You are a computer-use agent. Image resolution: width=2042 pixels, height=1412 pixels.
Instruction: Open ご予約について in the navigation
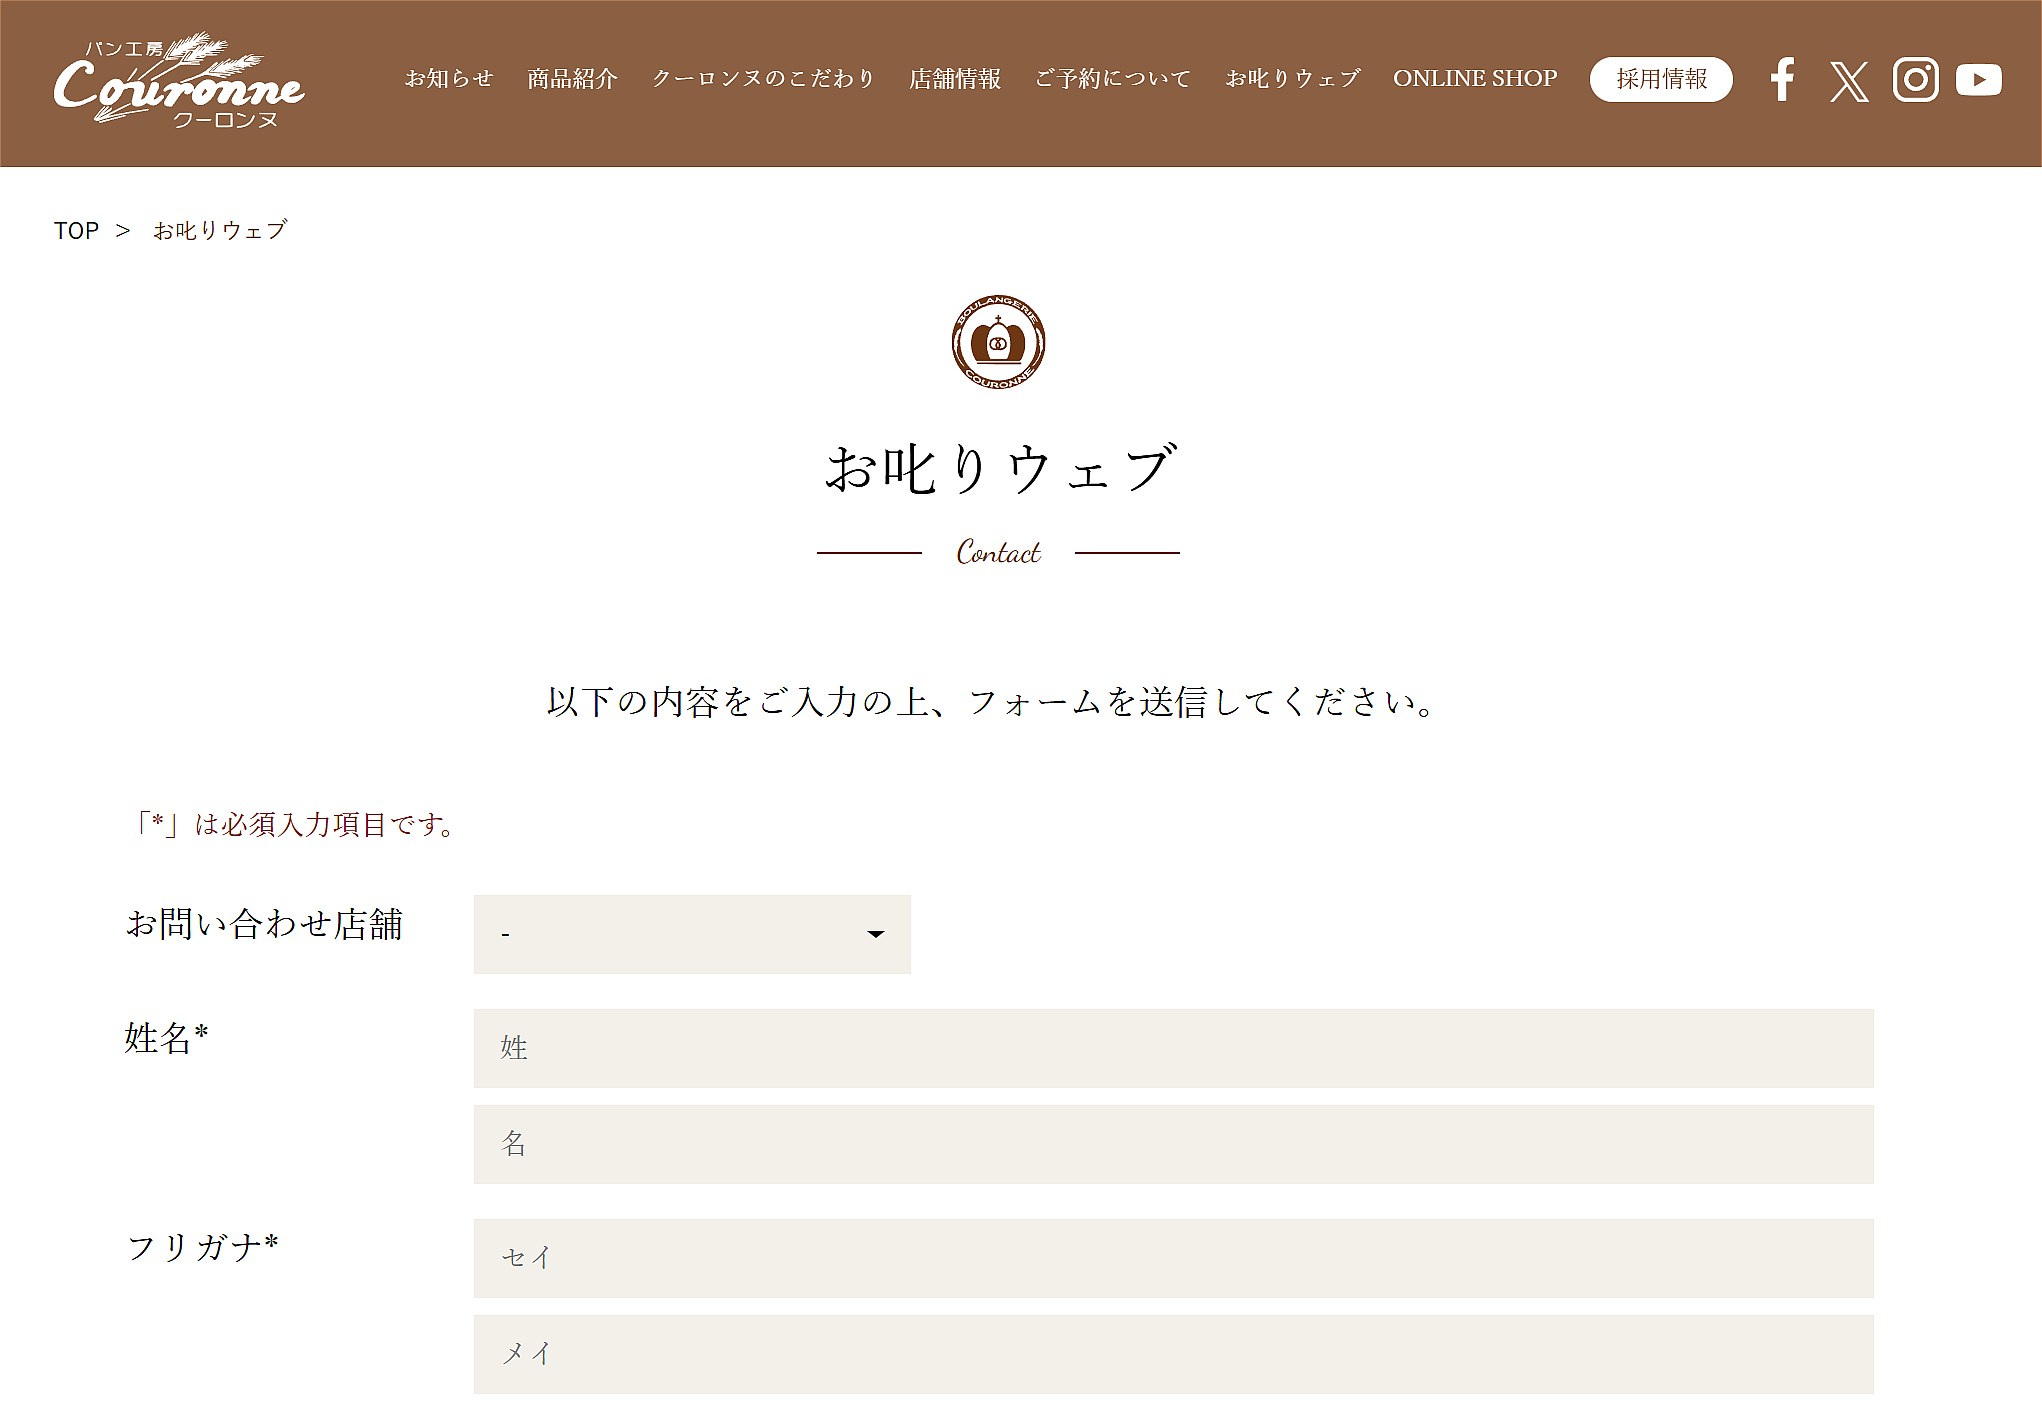pos(1112,79)
